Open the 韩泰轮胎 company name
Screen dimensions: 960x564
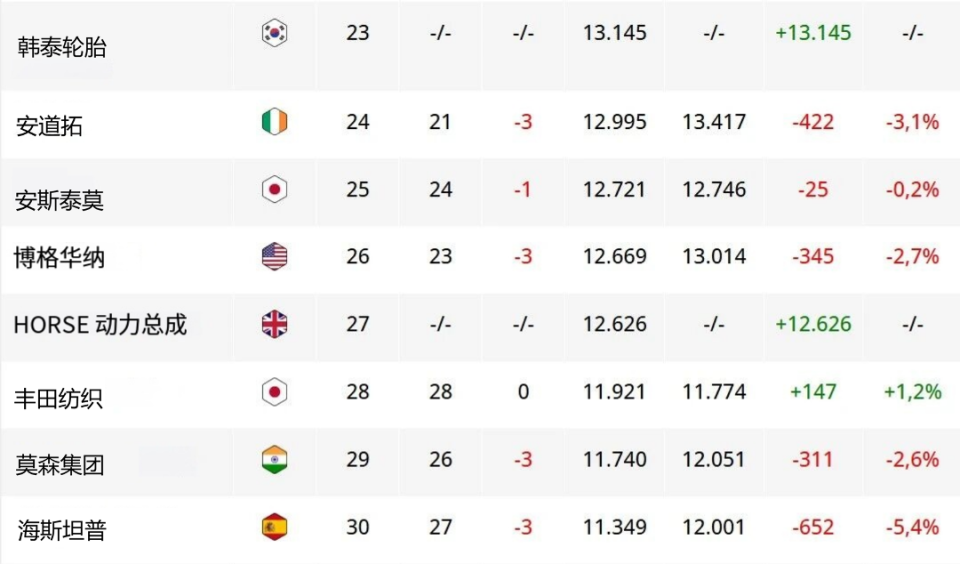[62, 47]
